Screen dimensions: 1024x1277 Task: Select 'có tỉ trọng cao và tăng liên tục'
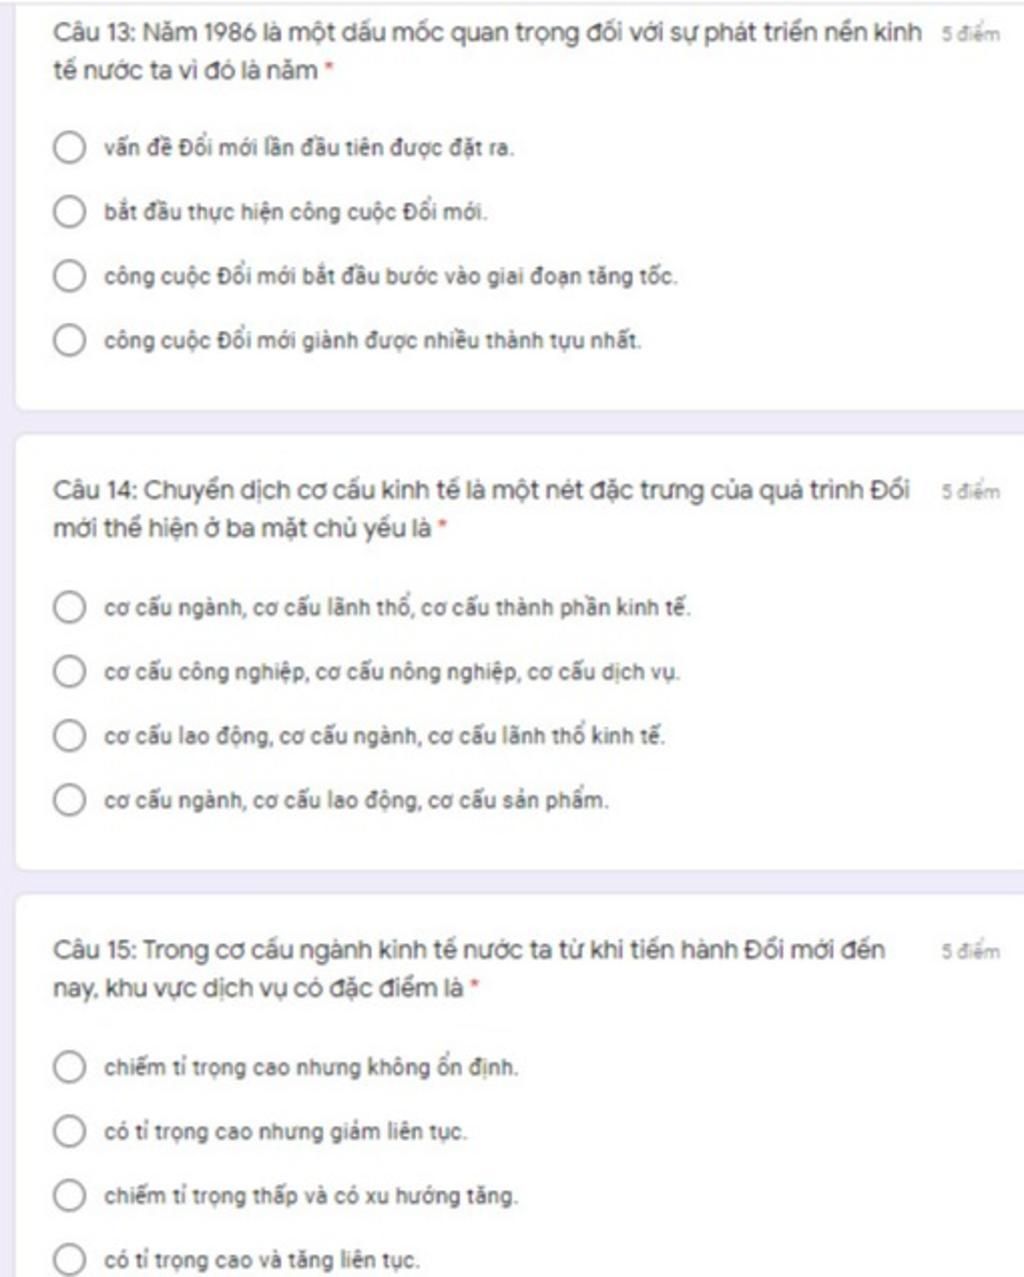(69, 1259)
